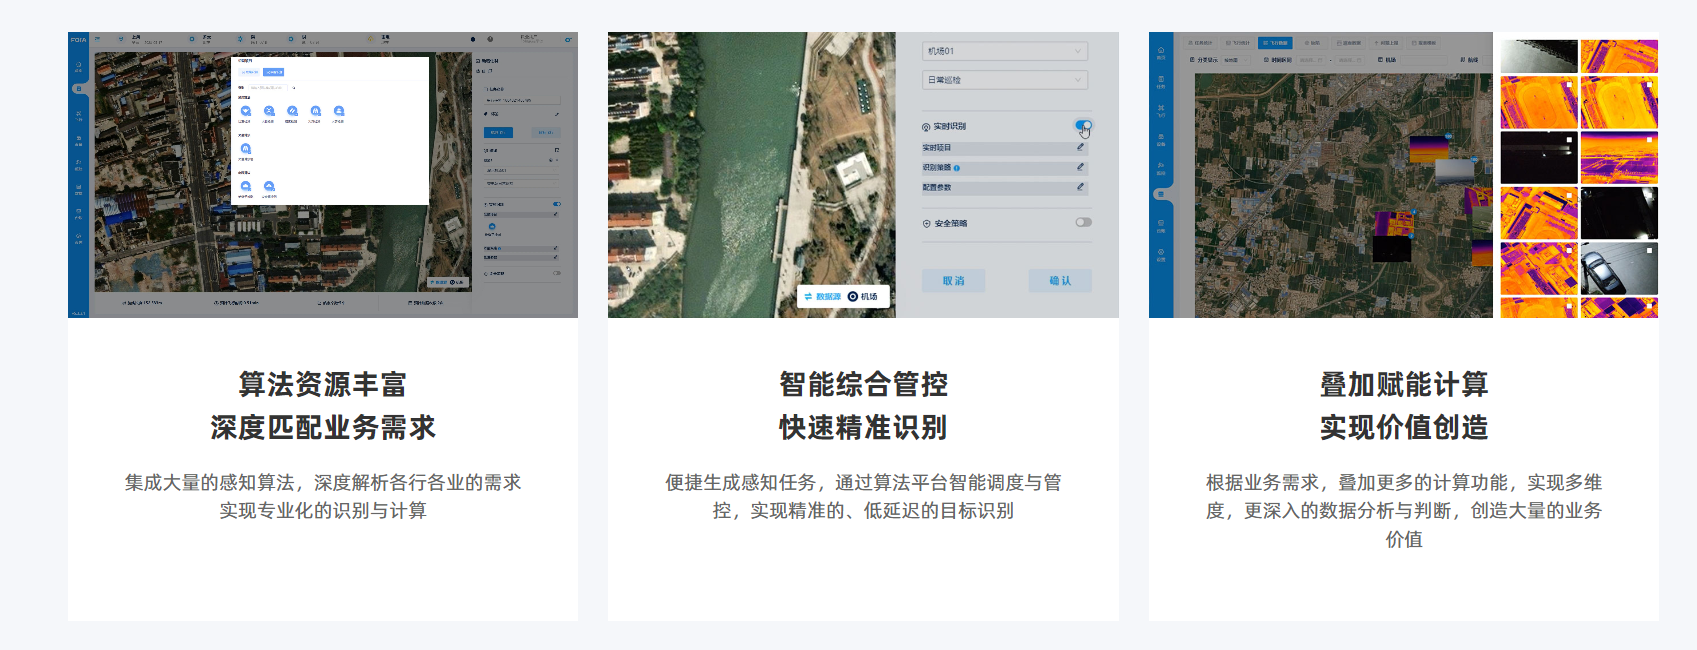Image resolution: width=1697 pixels, height=650 pixels.
Task: Click the info icon next to 识别策略
Action: [x=957, y=168]
